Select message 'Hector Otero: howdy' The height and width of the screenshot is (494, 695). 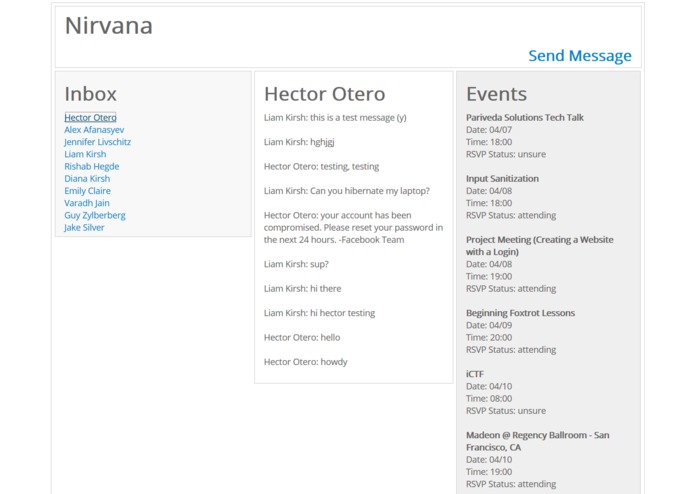click(x=306, y=362)
